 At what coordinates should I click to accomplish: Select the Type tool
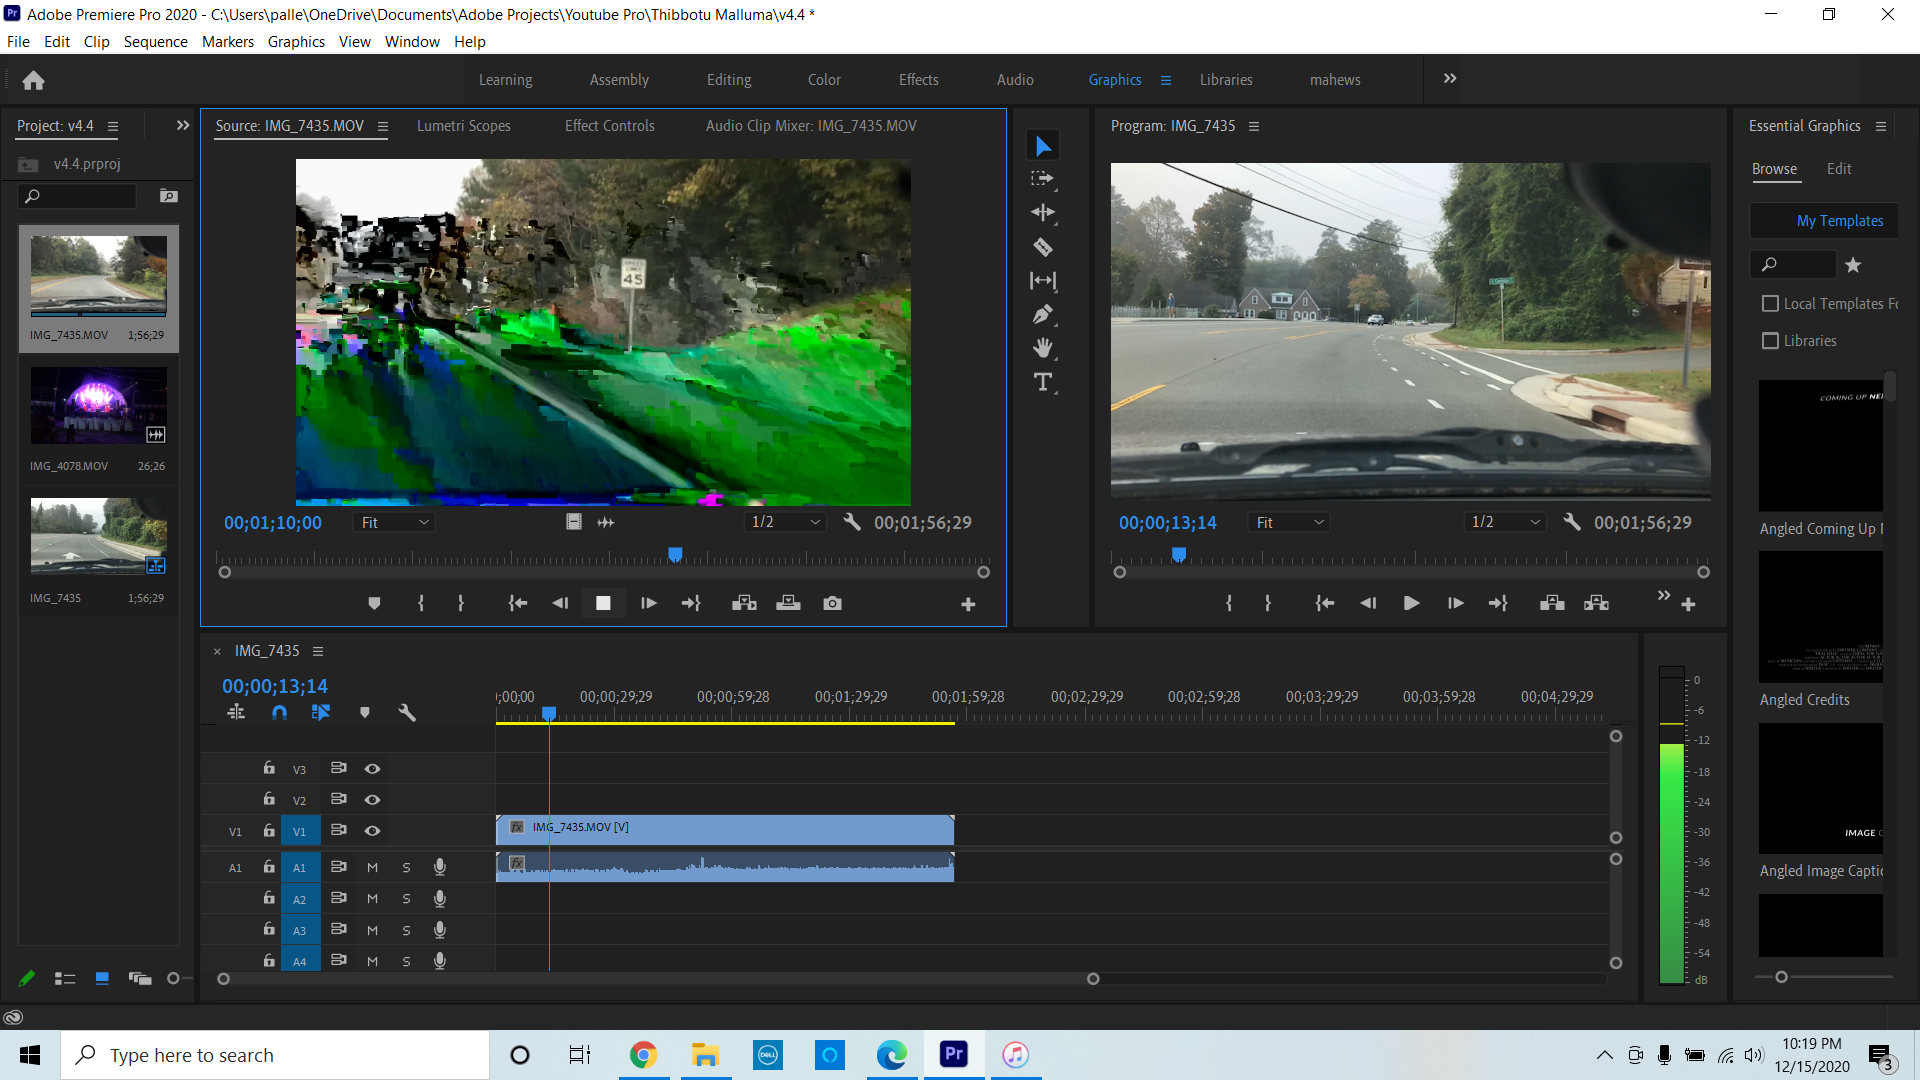pos(1043,382)
